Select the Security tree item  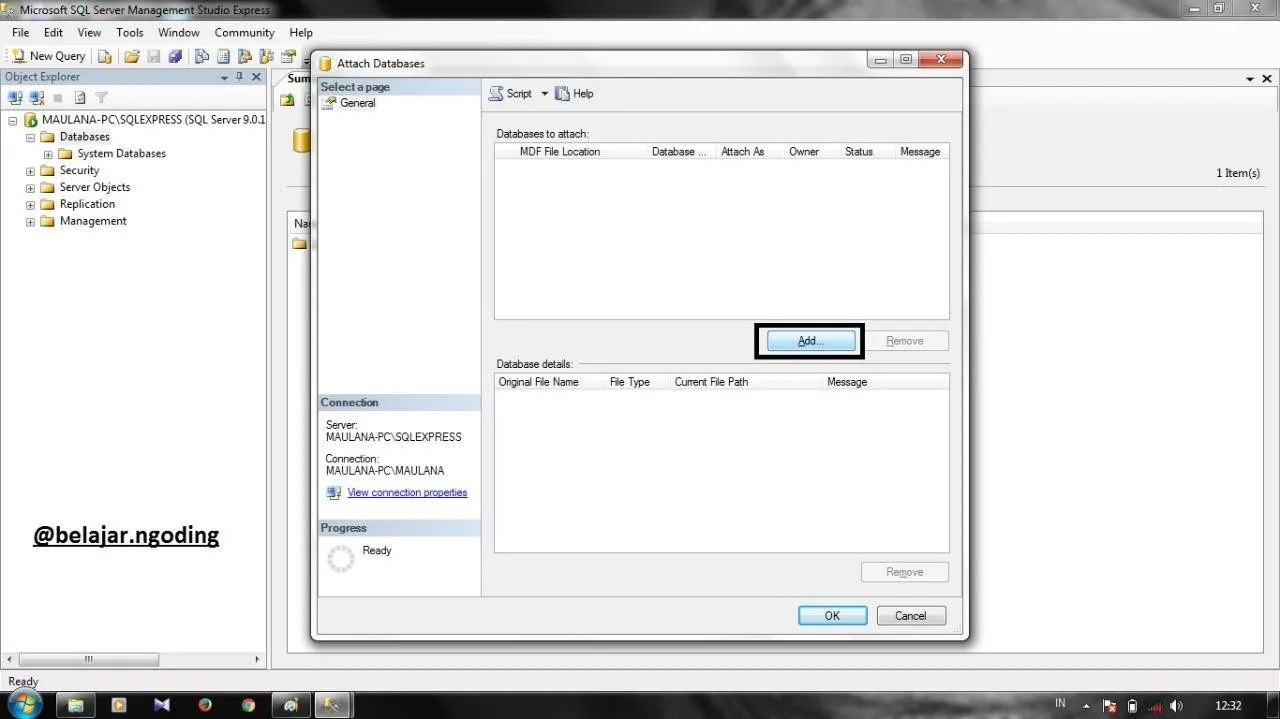79,171
